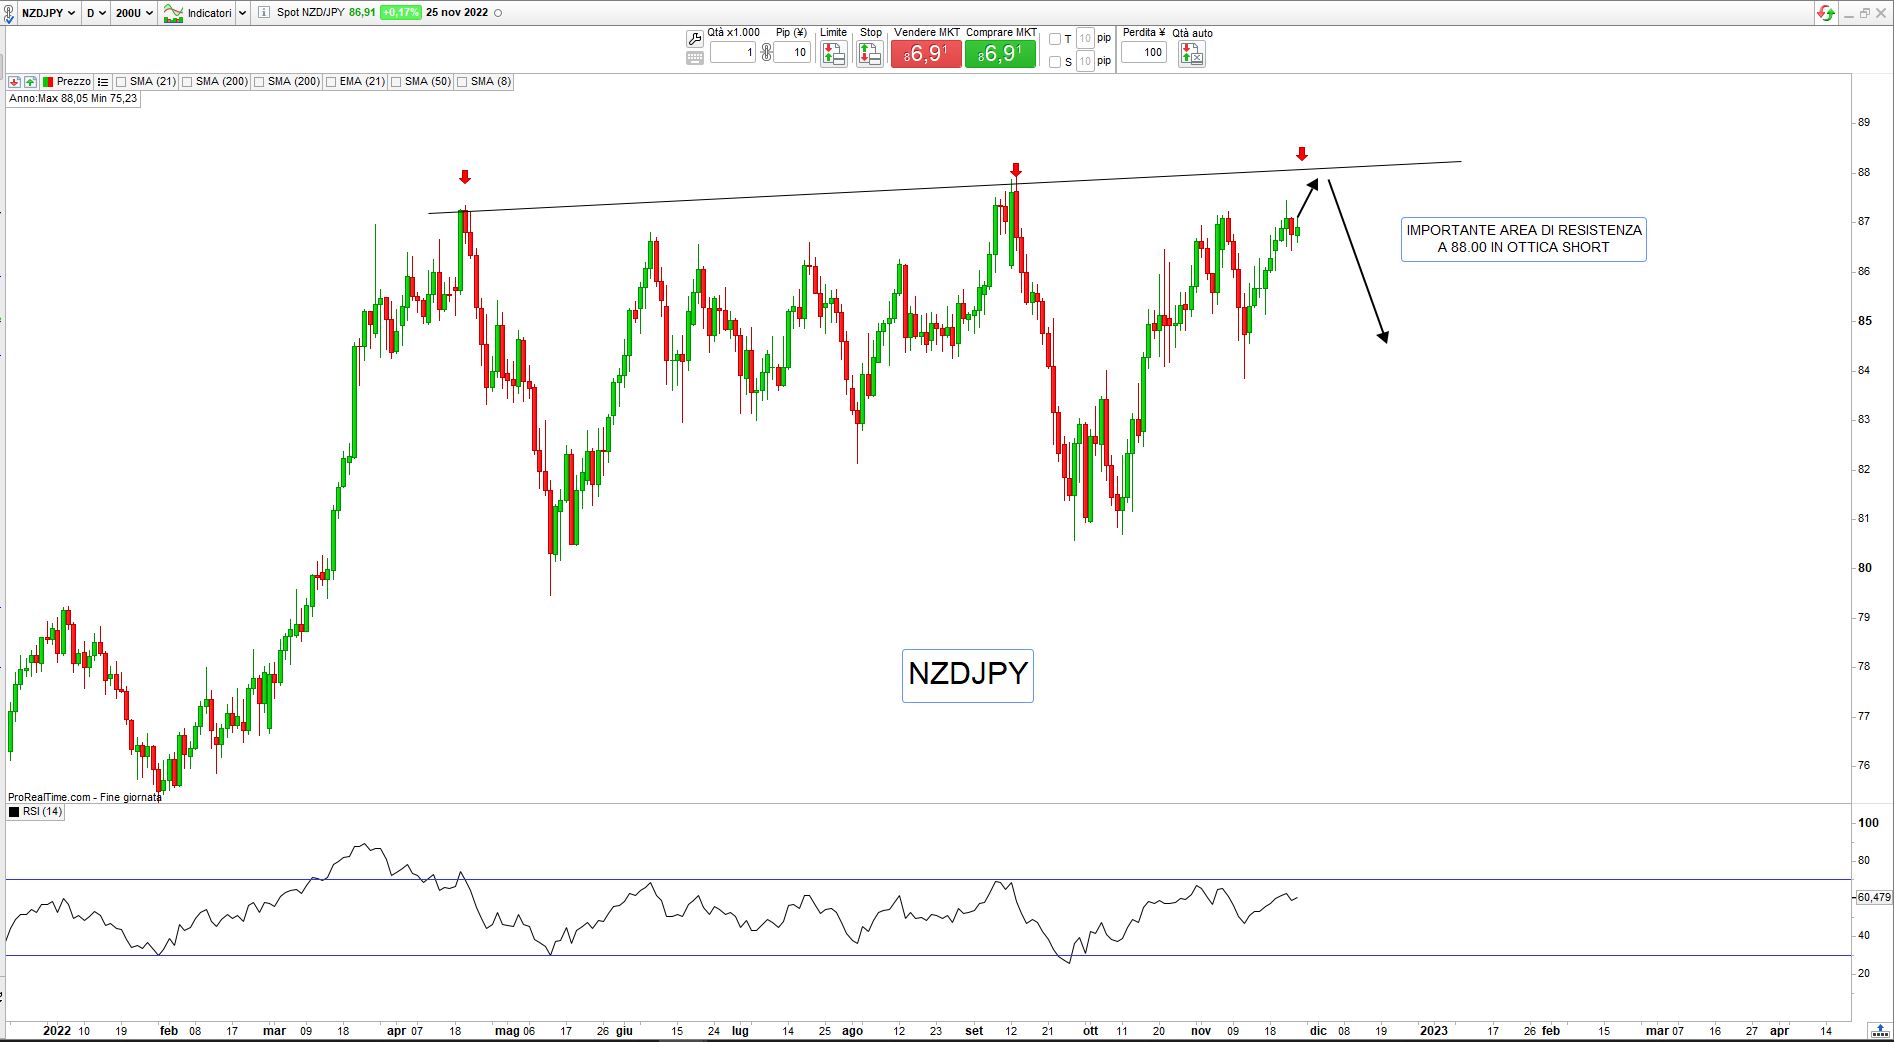
Task: Toggle the first SMA (200) checkbox
Action: (187, 82)
